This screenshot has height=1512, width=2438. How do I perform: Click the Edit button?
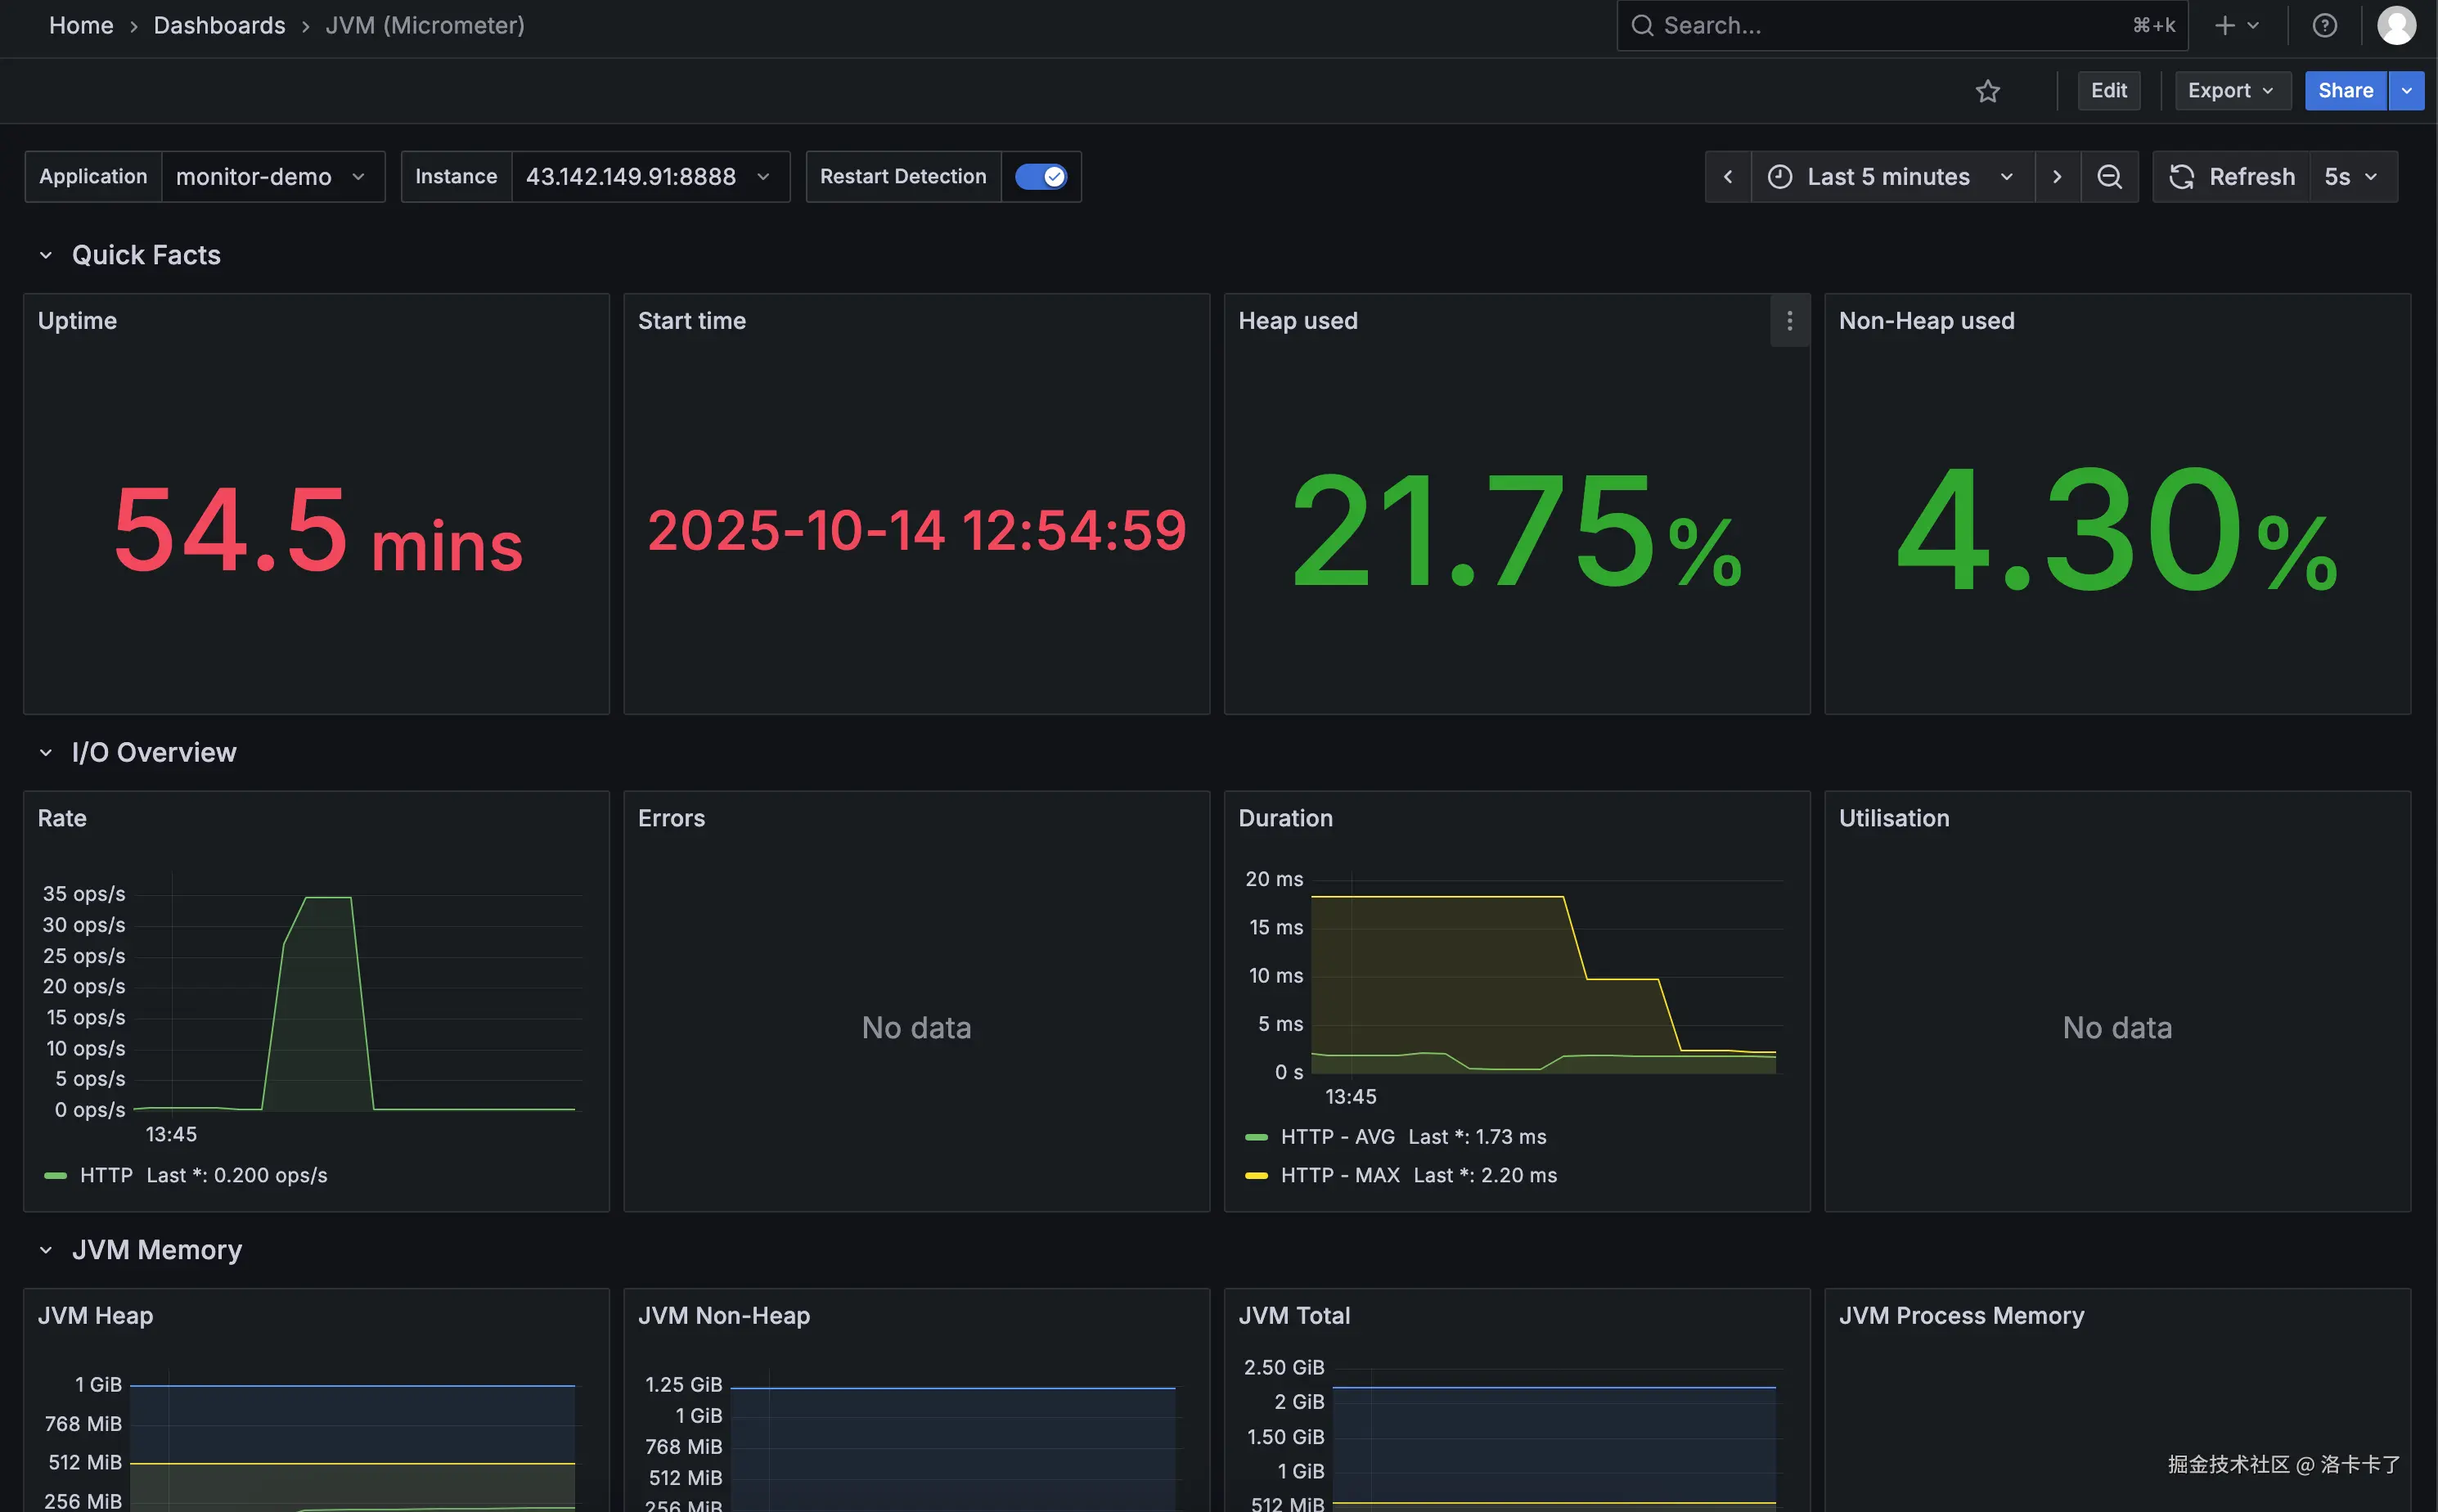pyautogui.click(x=2108, y=91)
